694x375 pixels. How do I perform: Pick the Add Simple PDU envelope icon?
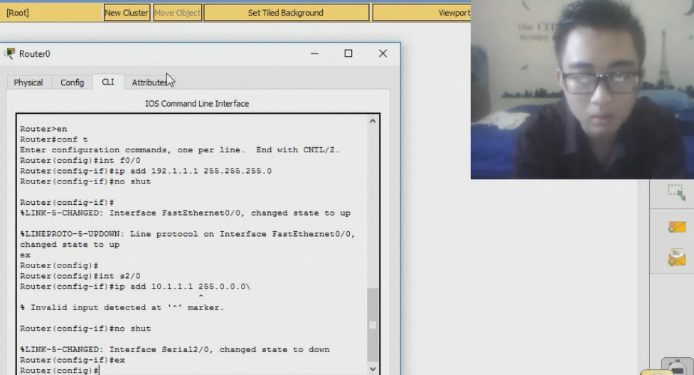677,227
